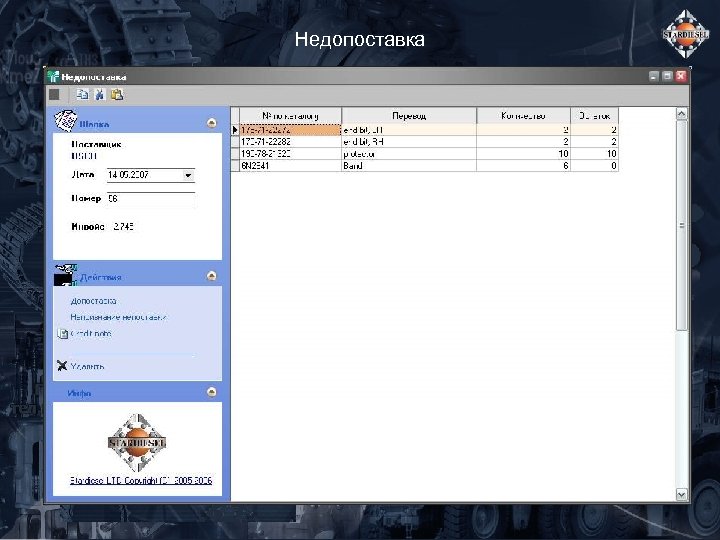Screen dimensions: 720x540
Task: Click the Допоставка action link
Action: [93, 301]
